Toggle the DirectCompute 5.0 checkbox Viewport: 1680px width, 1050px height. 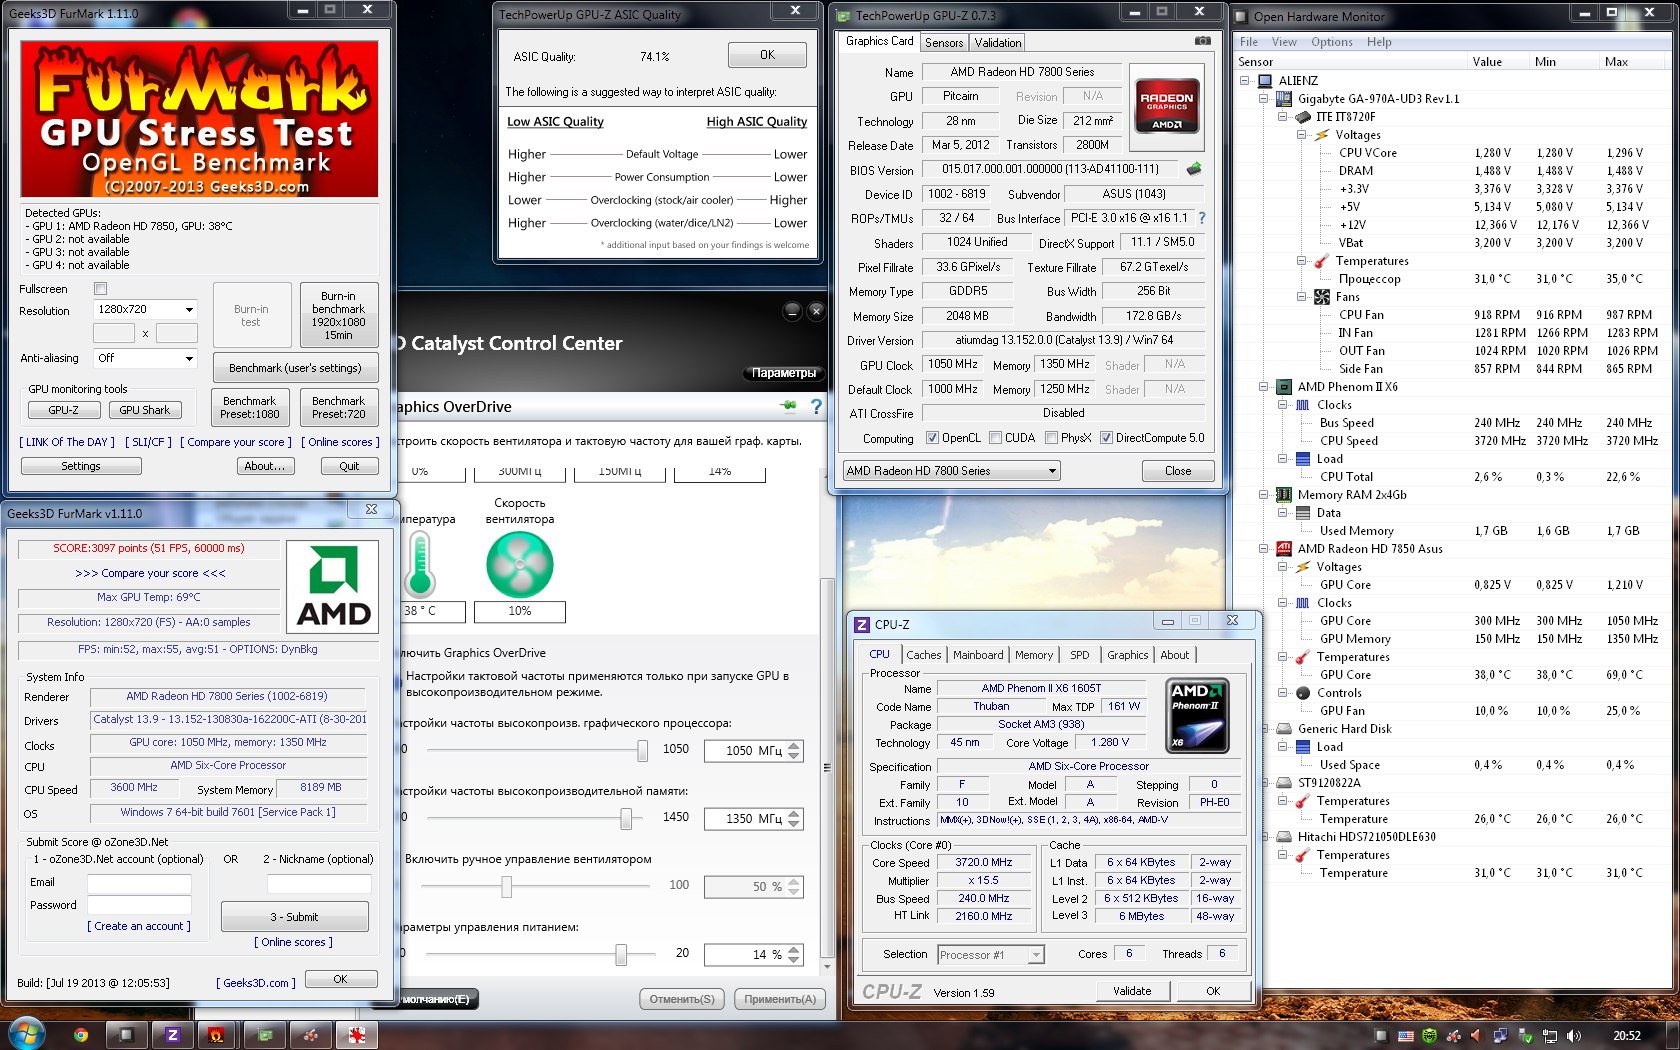1106,438
